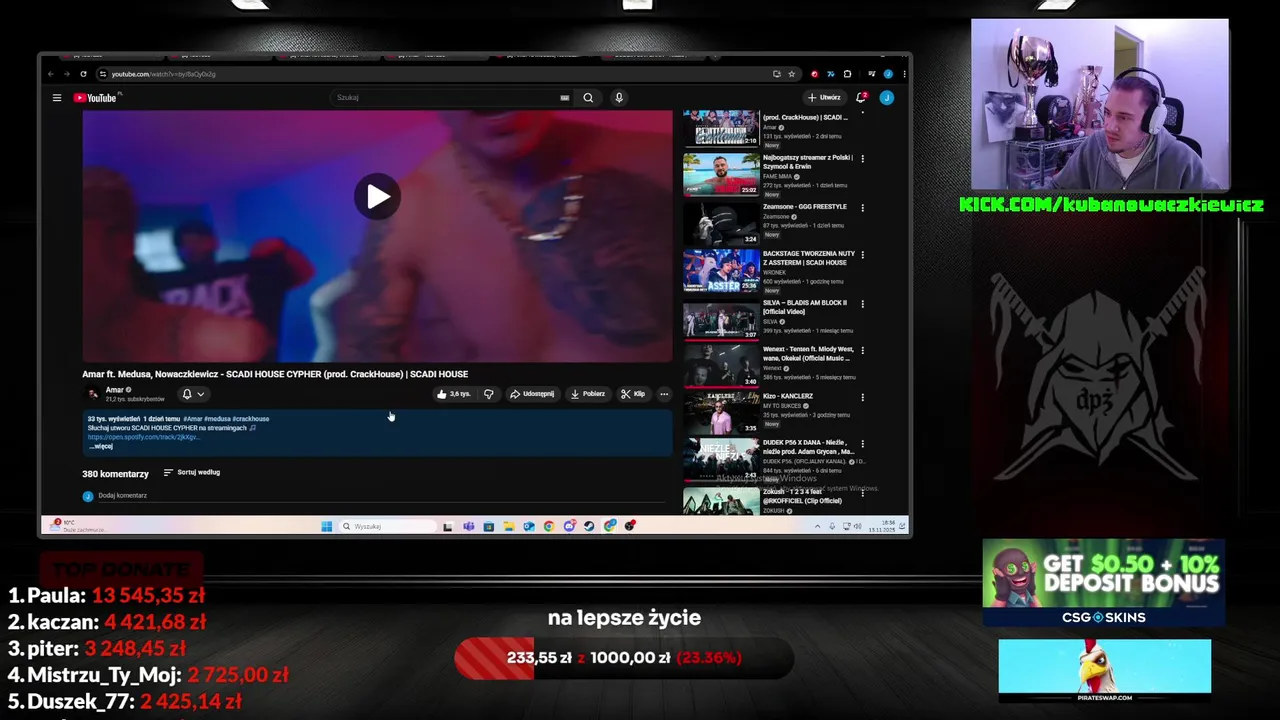Open the Spotify link in the description
This screenshot has width=1280, height=720.
coord(143,437)
